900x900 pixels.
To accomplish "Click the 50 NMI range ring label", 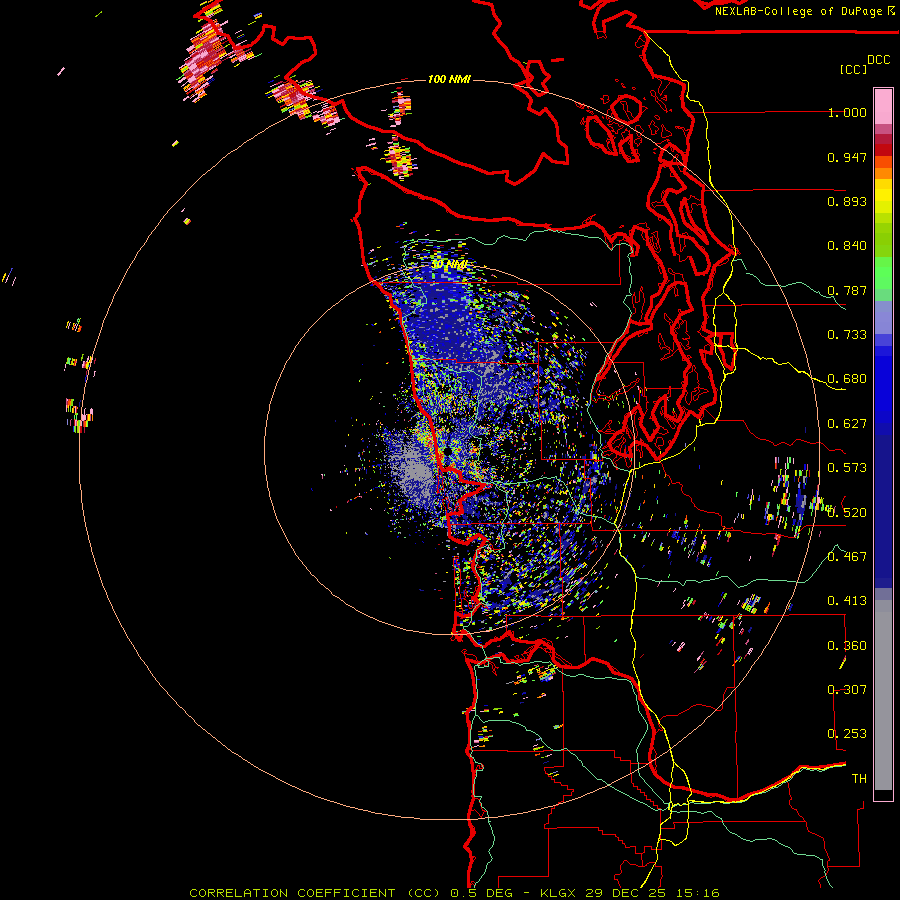I will 449,265.
